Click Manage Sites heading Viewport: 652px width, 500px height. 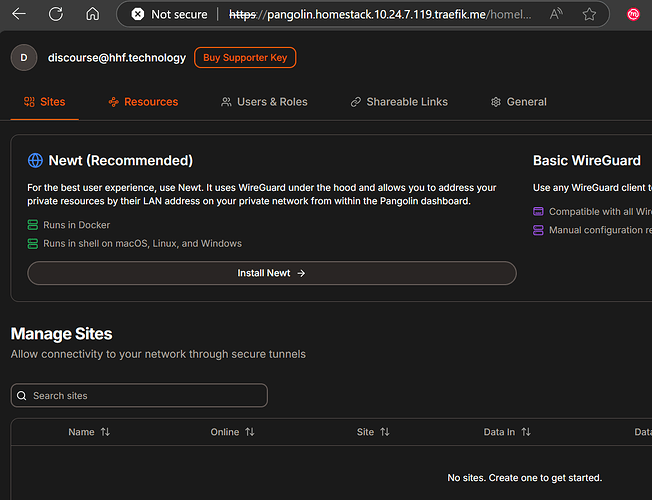pos(62,334)
